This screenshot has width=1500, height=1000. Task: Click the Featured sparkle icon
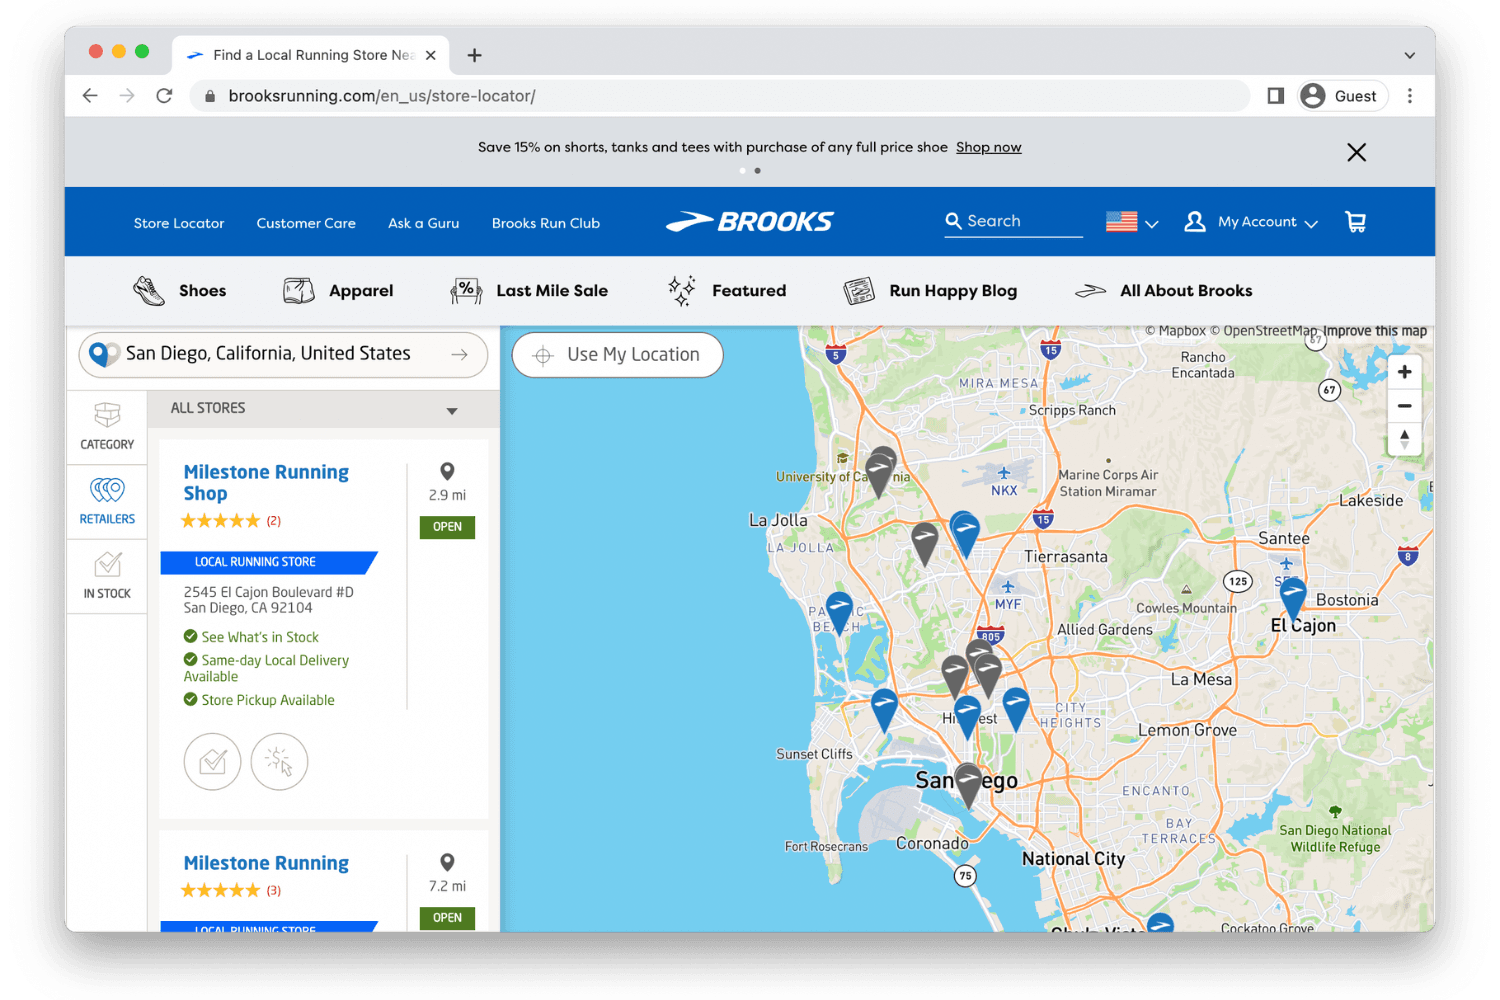[x=682, y=291]
